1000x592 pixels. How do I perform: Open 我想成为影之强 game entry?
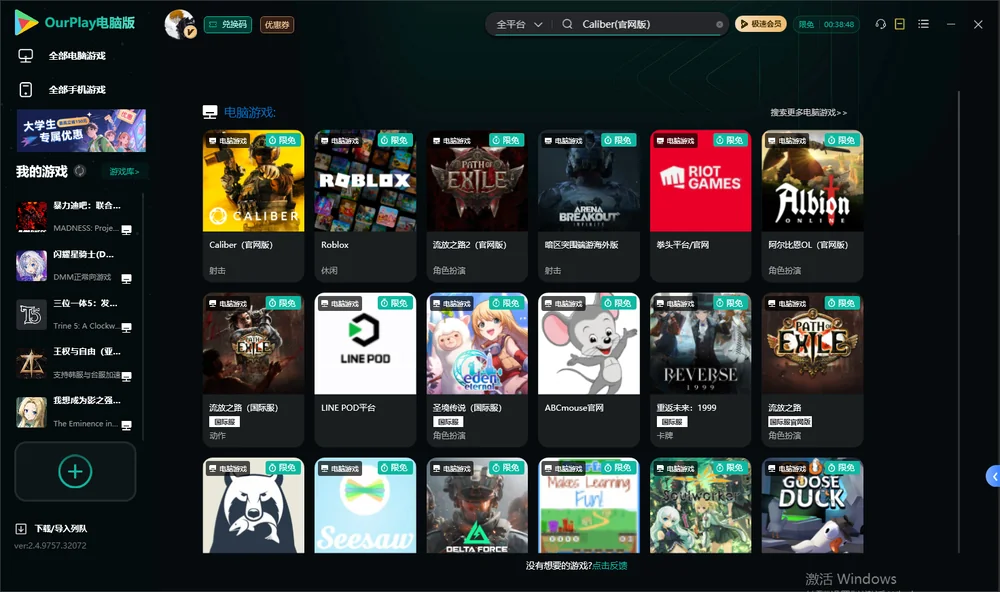(x=75, y=412)
